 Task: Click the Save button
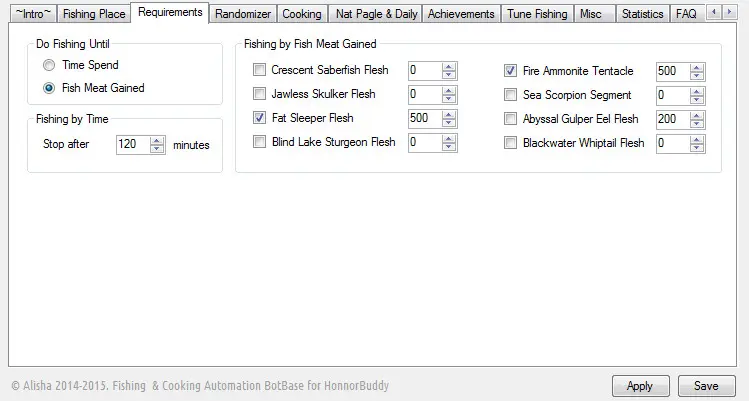tap(706, 386)
